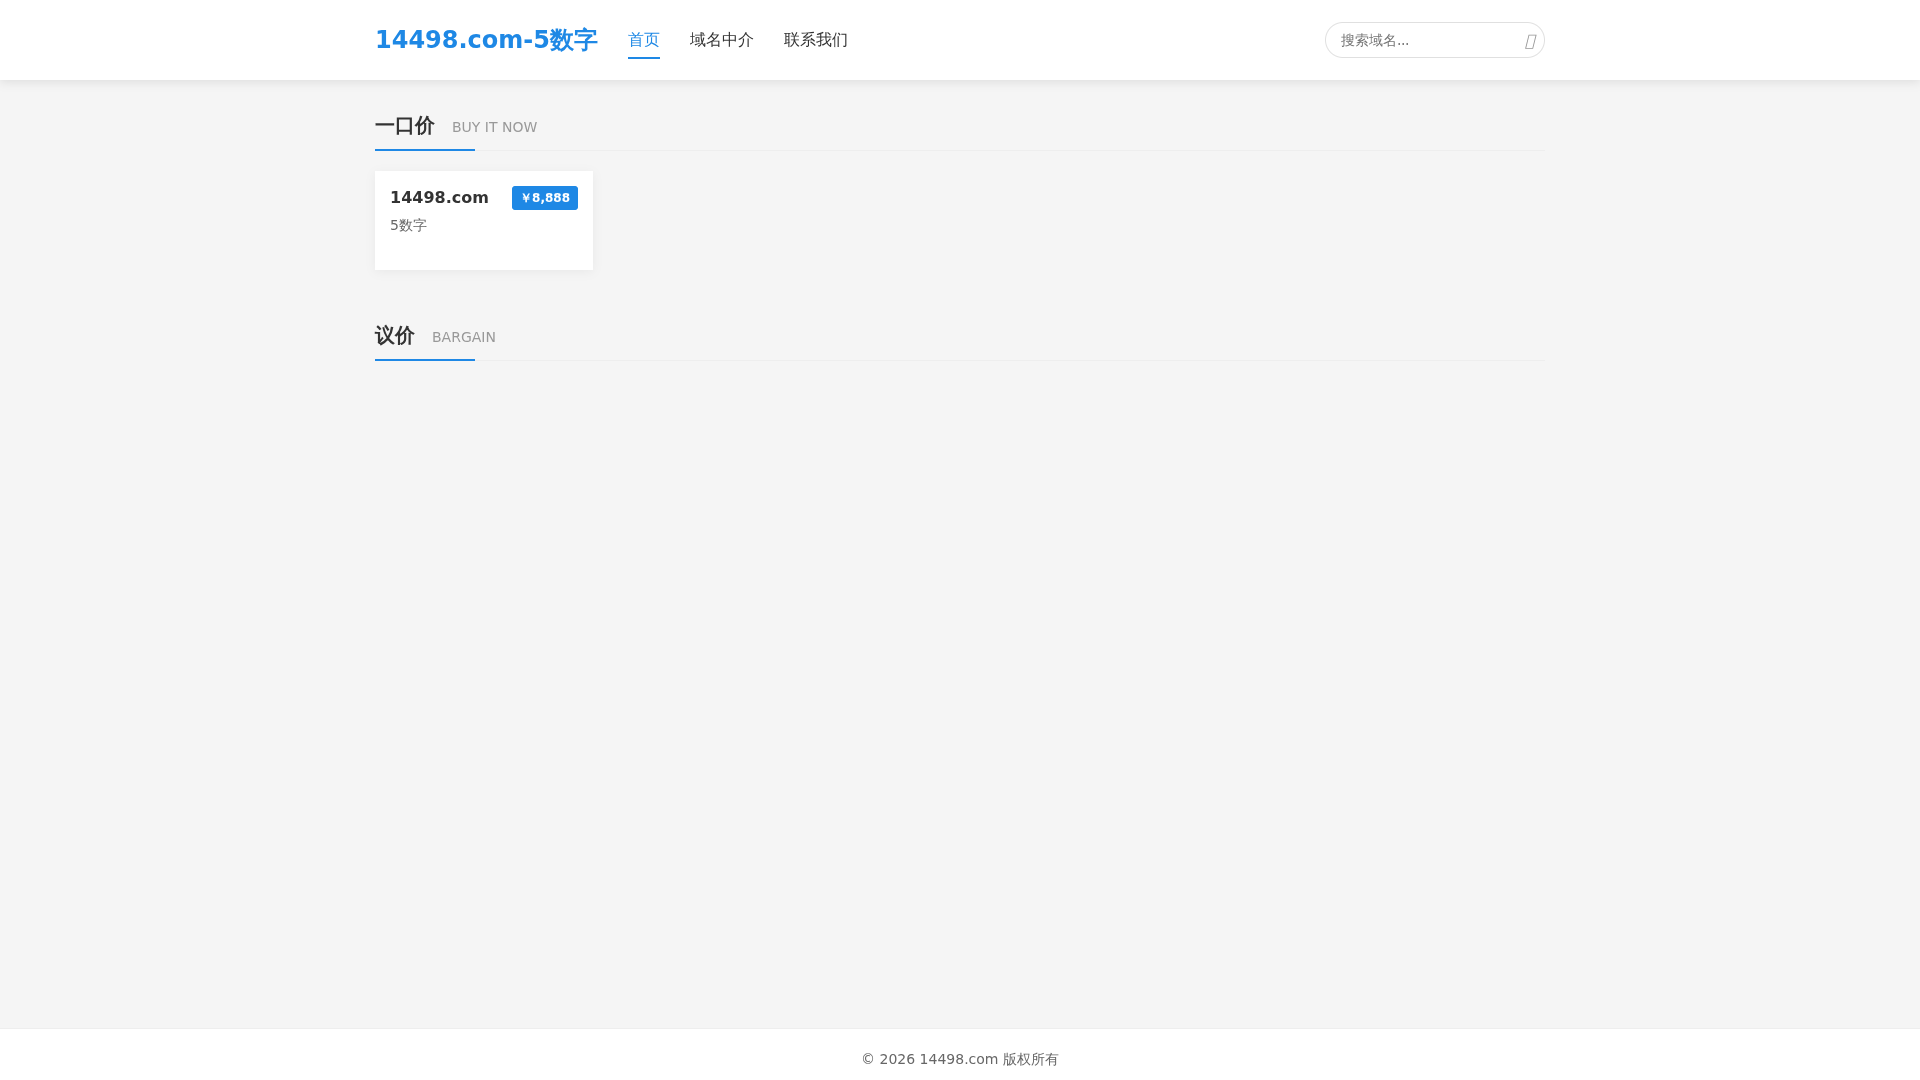Image resolution: width=1920 pixels, height=1080 pixels.
Task: Click the 一口价 section heading
Action: click(x=405, y=126)
